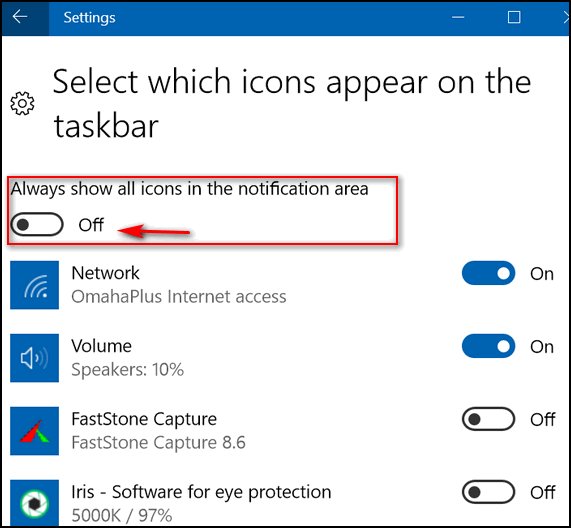571x528 pixels.
Task: Select the Volume speaker icon tile
Action: click(35, 358)
